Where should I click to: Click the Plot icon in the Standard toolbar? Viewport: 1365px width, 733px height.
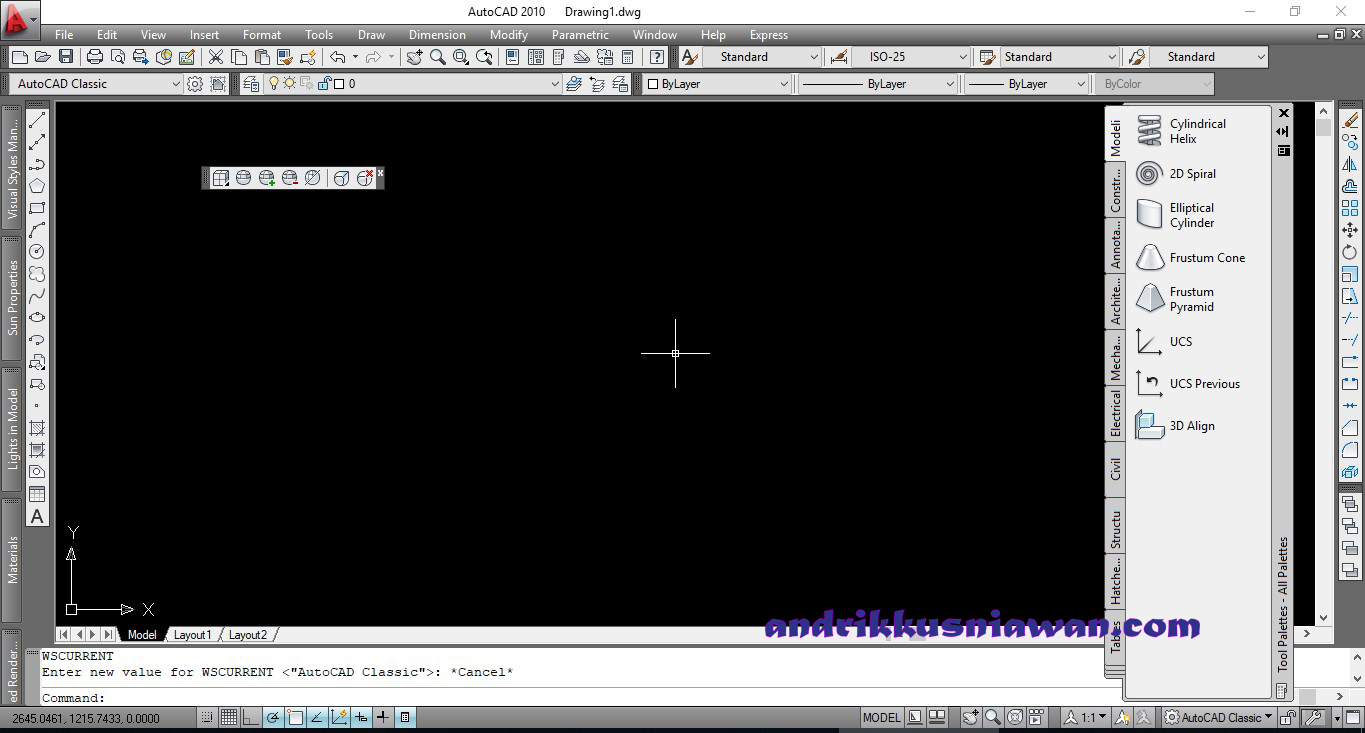click(94, 57)
